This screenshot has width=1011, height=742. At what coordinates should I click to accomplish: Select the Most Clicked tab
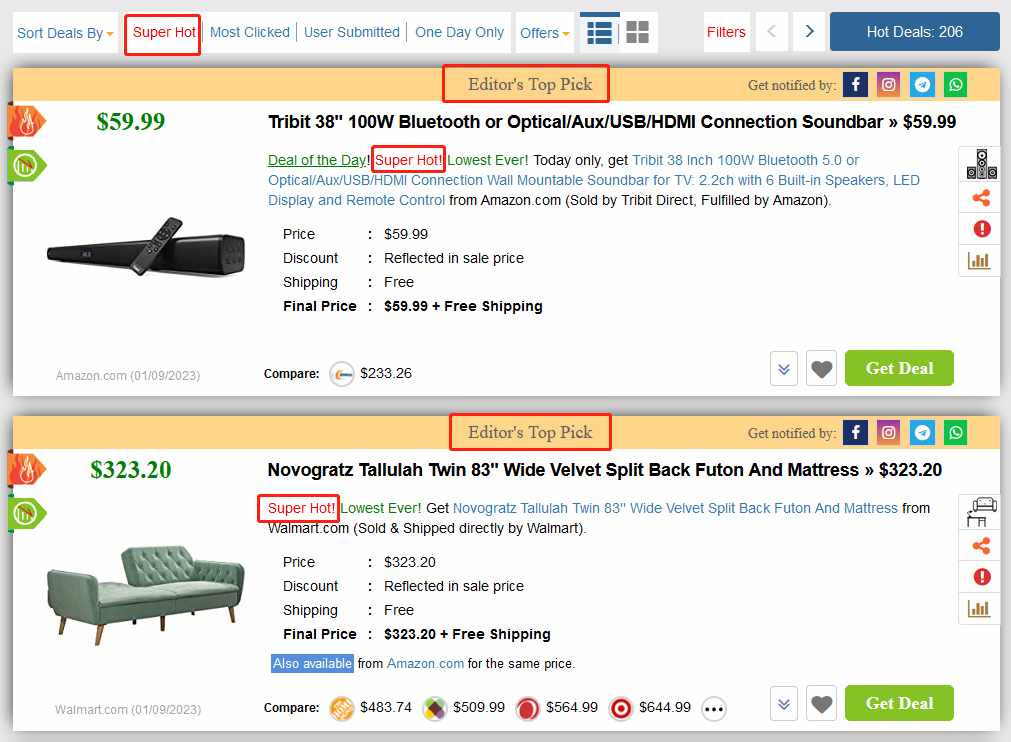[x=250, y=32]
